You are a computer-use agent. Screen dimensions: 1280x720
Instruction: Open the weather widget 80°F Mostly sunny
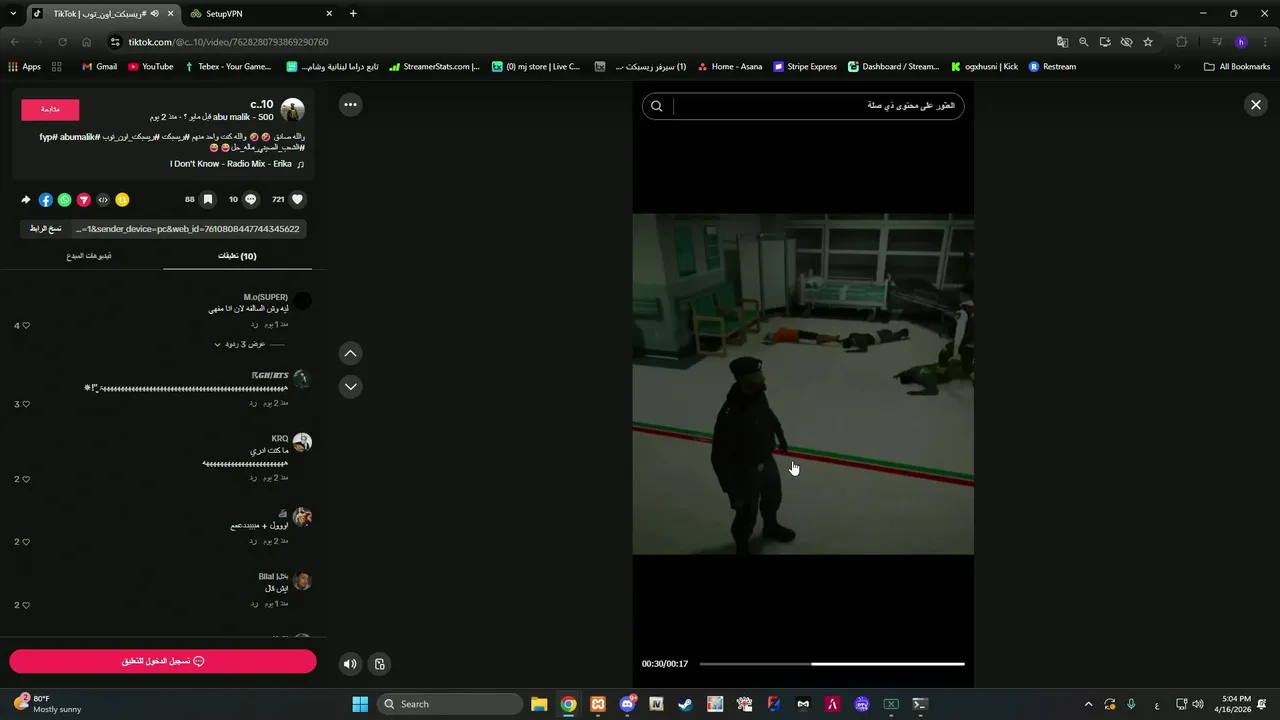(47, 704)
